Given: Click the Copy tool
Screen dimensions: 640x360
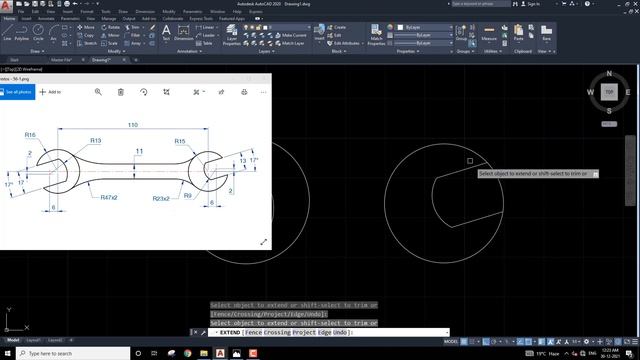Looking at the screenshot, I should coord(86,36).
